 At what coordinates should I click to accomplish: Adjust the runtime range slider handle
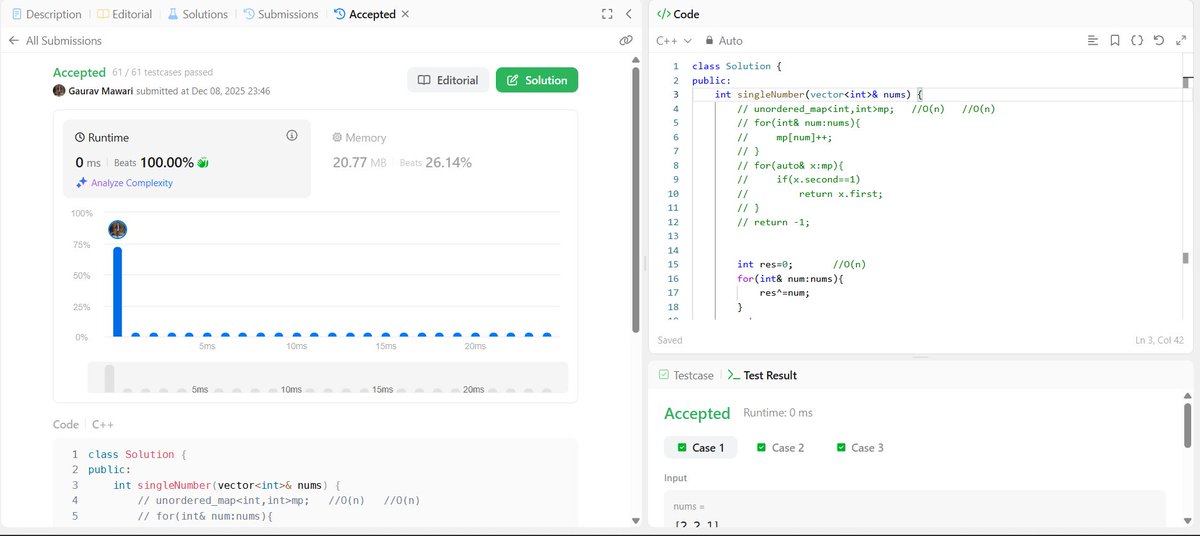[109, 377]
